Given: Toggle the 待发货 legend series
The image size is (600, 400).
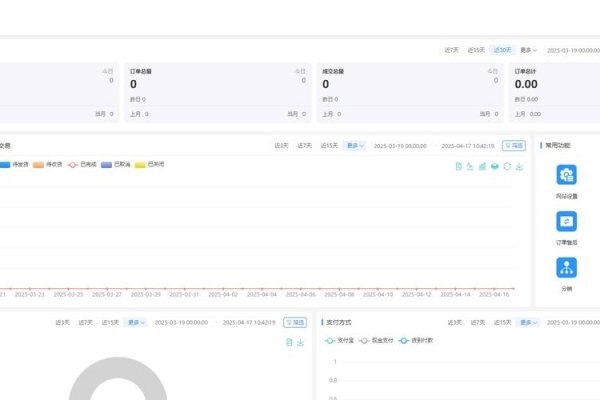Looking at the screenshot, I should point(16,164).
